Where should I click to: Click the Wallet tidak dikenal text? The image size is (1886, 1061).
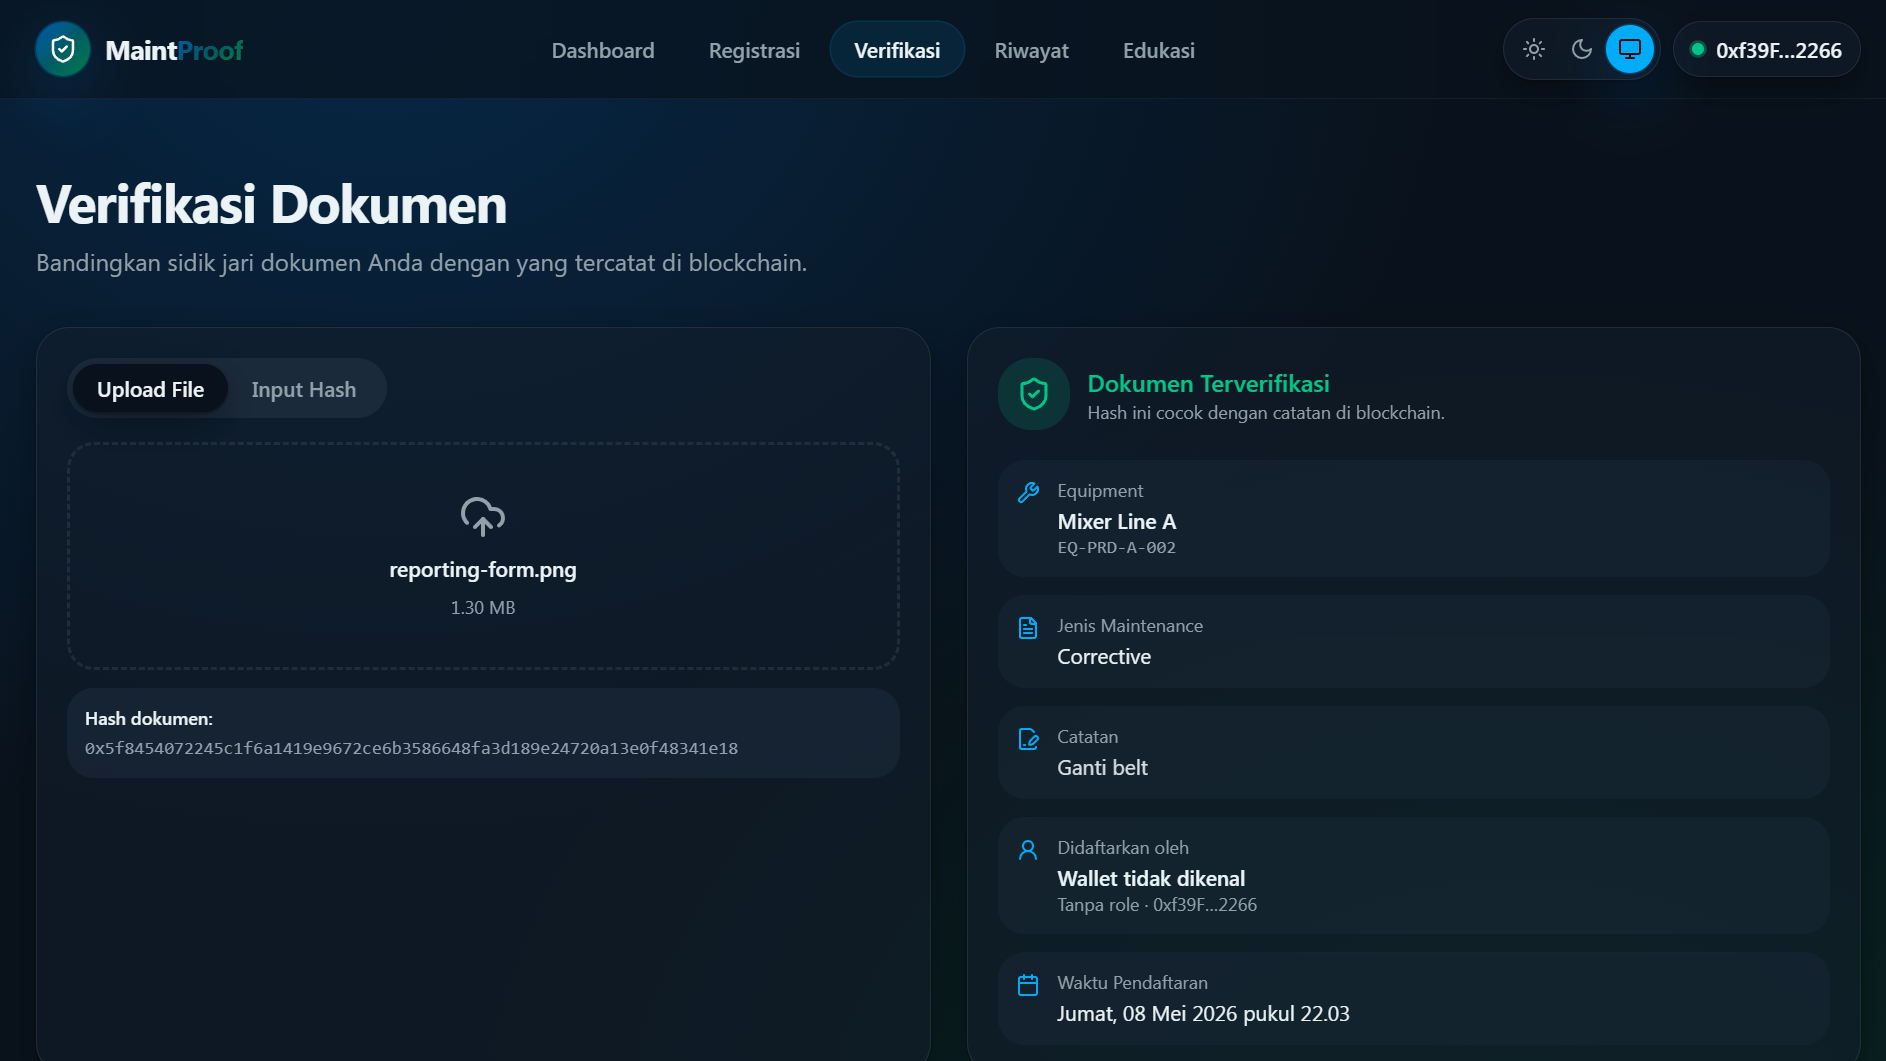tap(1151, 879)
